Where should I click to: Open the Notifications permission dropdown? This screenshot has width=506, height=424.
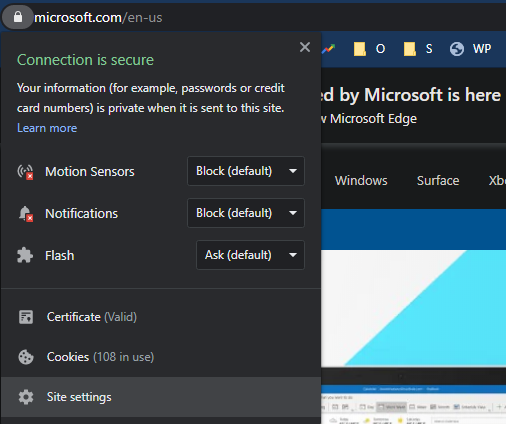(x=246, y=213)
